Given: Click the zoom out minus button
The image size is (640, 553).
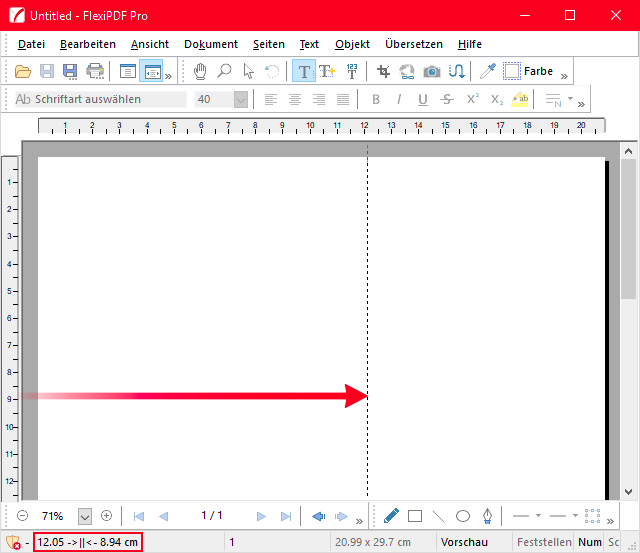Looking at the screenshot, I should [23, 516].
